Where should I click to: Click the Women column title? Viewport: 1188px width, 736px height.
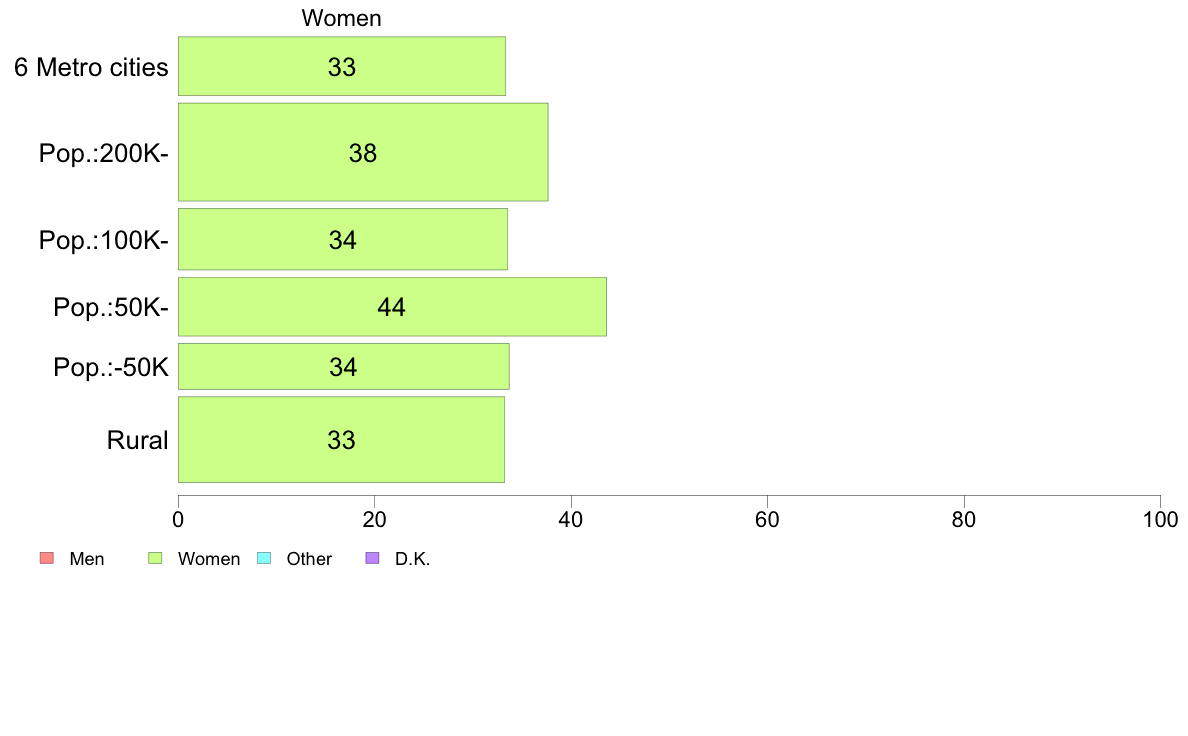click(x=341, y=18)
